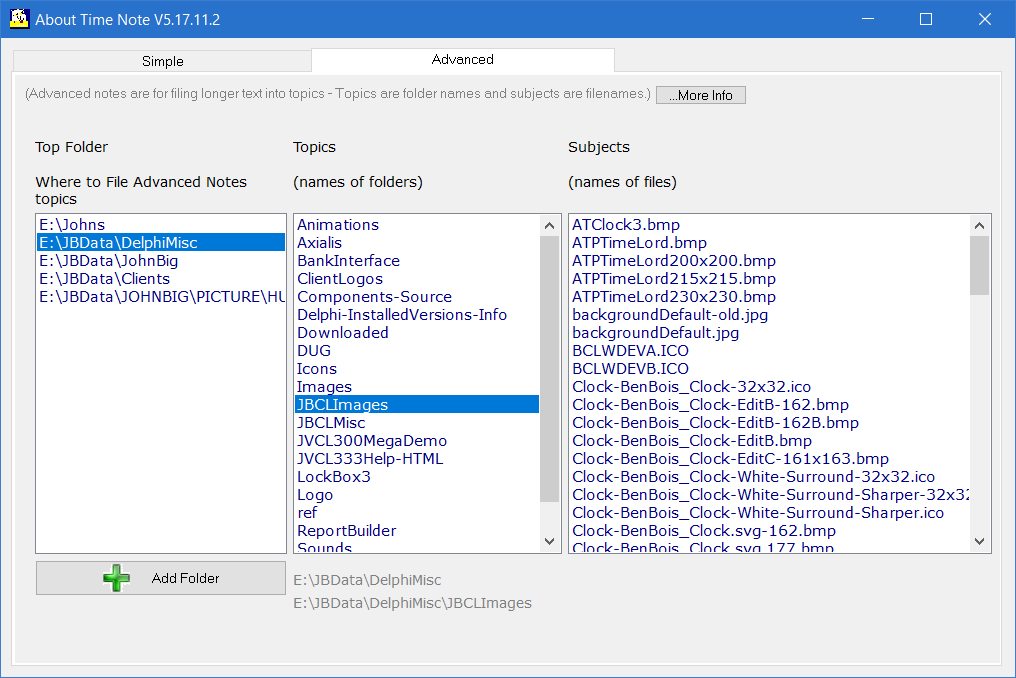The height and width of the screenshot is (678, 1016).
Task: Select the E:\Johns top folder
Action: pyautogui.click(x=72, y=225)
